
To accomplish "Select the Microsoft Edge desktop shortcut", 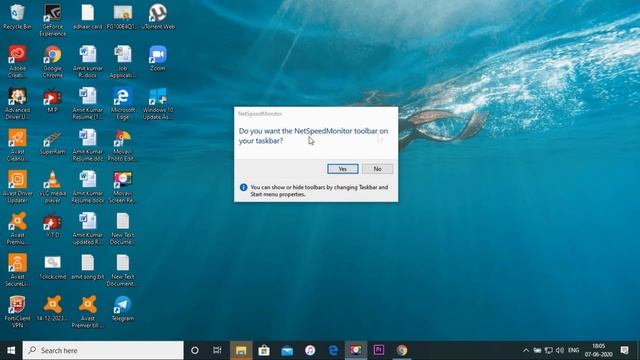I will [123, 104].
